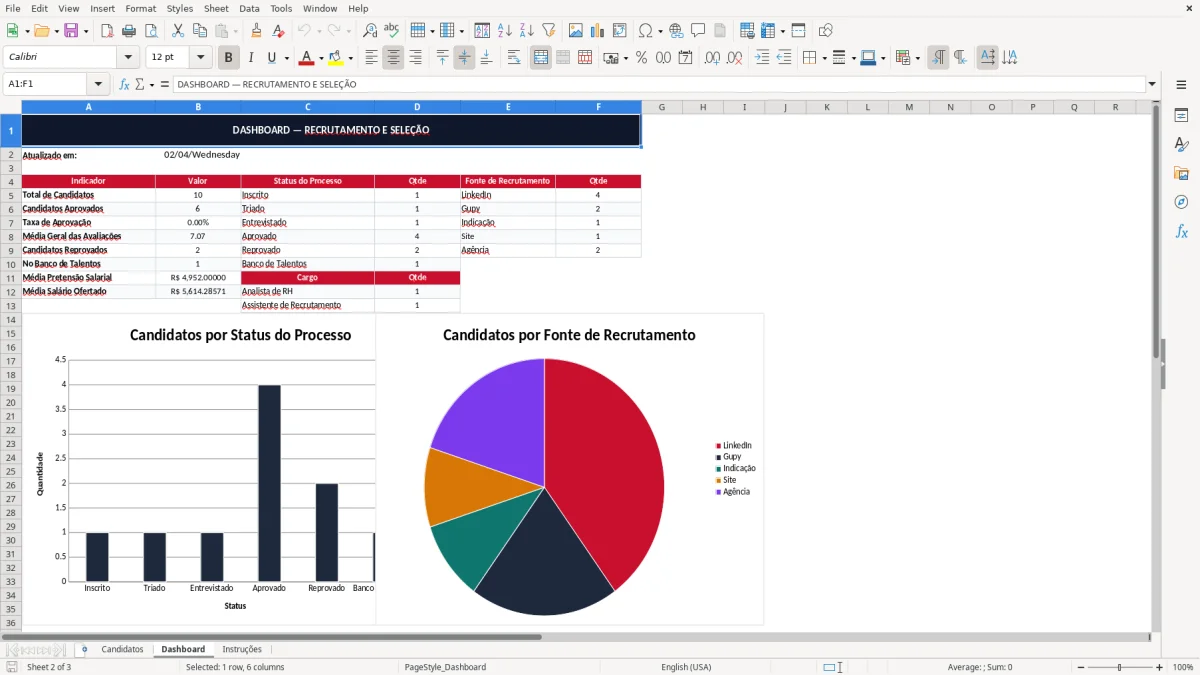The height and width of the screenshot is (675, 1200).
Task: Insert an image
Action: (x=575, y=31)
